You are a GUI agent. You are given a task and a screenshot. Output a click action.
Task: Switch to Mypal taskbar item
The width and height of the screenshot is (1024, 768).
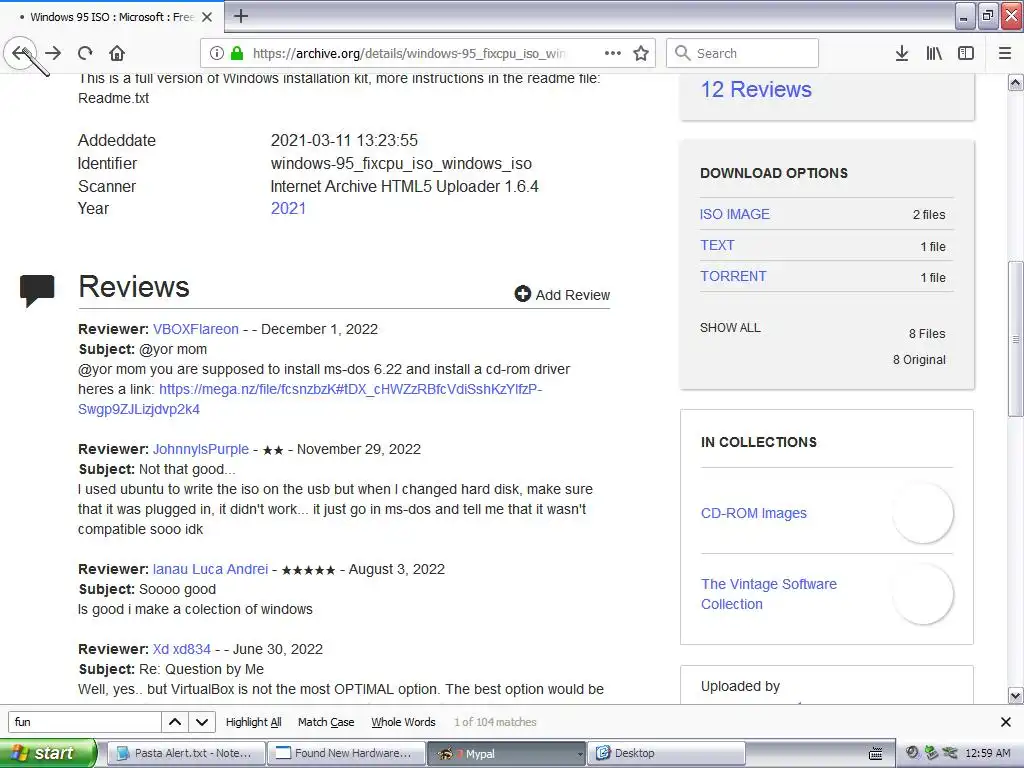[x=506, y=753]
